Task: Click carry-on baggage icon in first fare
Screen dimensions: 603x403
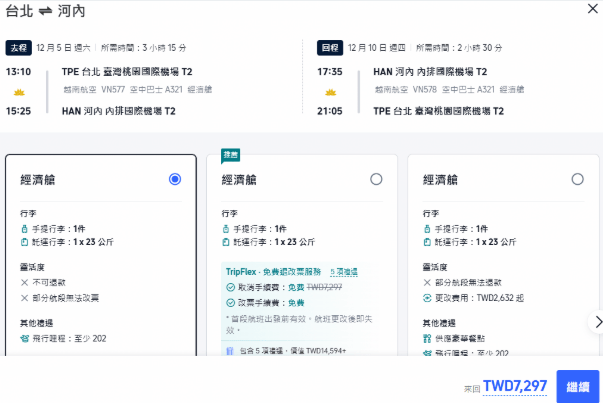Action: [x=24, y=229]
